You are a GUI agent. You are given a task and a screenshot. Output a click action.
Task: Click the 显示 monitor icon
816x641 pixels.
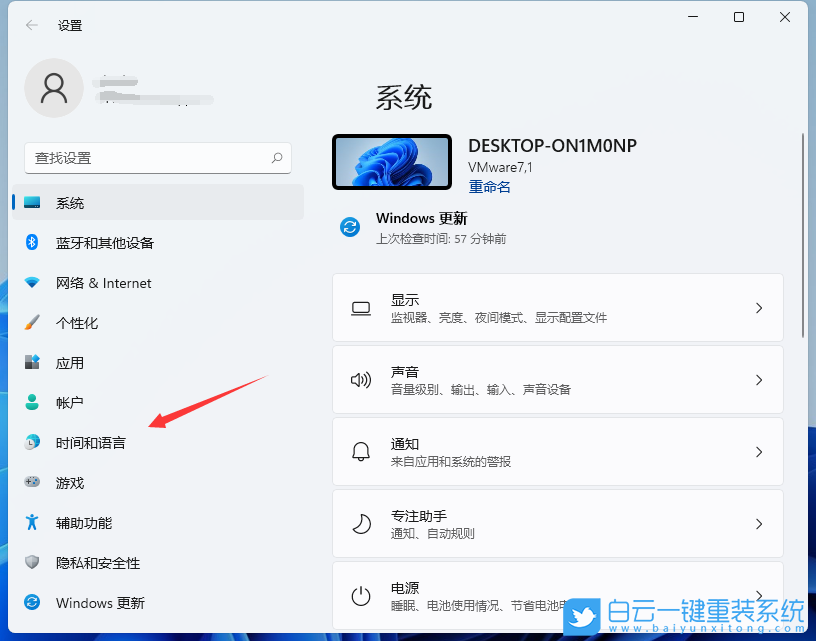(x=361, y=307)
